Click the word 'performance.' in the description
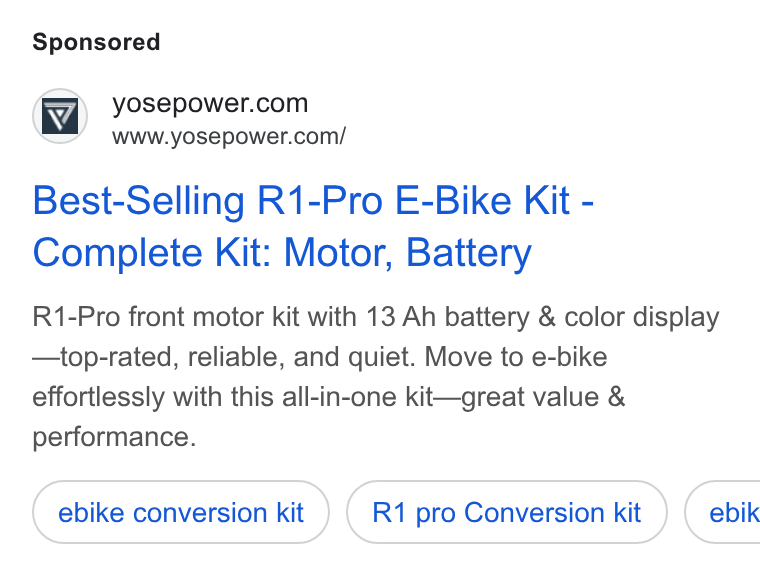Image resolution: width=760 pixels, height=576 pixels. pos(114,437)
